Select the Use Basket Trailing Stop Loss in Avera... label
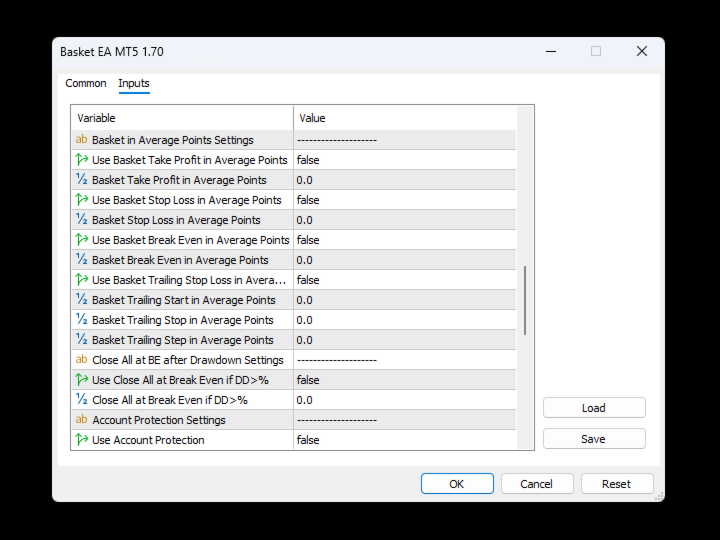The image size is (720, 540). point(189,280)
